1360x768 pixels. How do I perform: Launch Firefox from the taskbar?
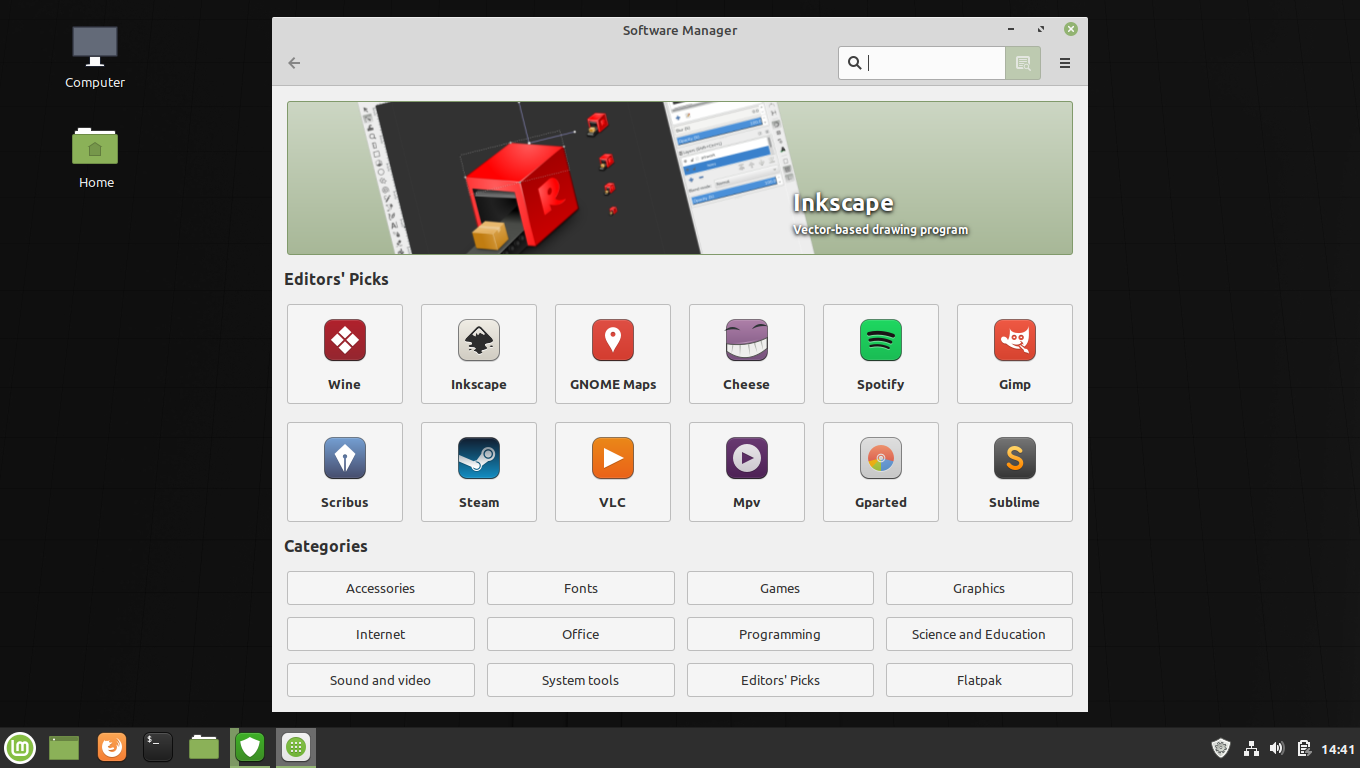click(112, 747)
